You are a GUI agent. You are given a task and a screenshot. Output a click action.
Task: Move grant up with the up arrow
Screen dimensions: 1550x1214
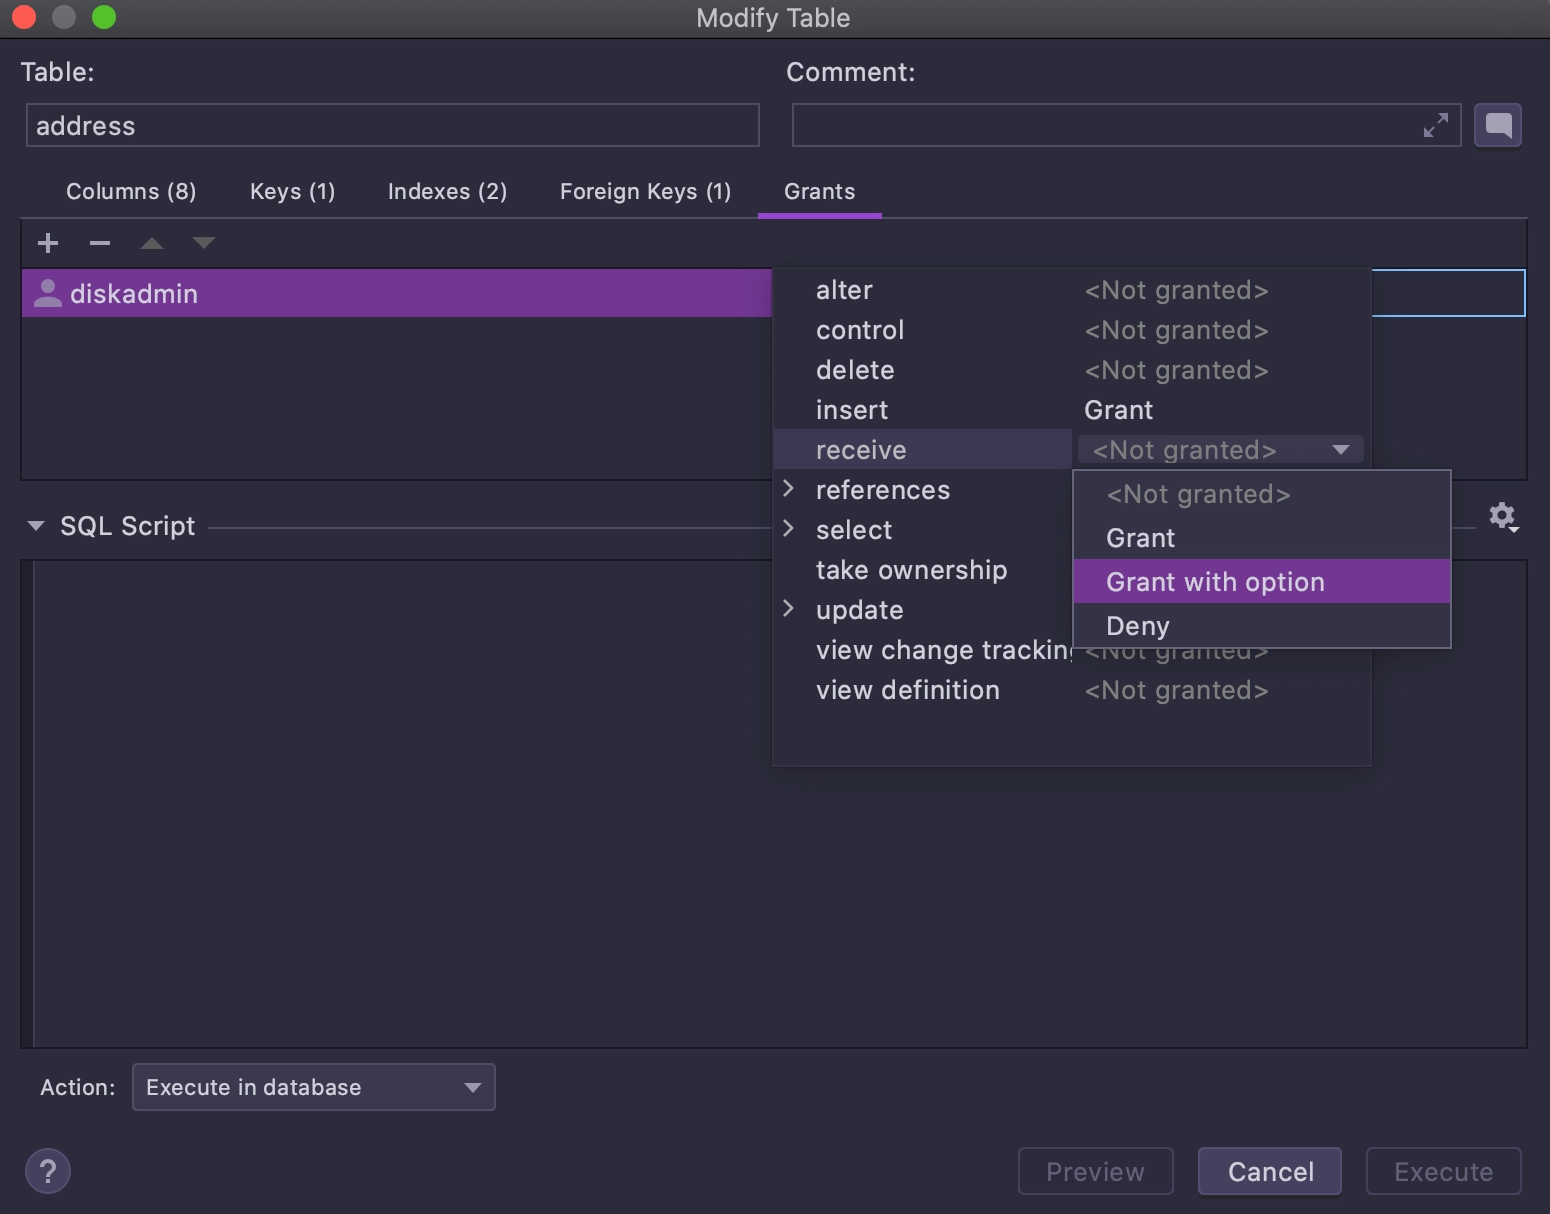152,243
